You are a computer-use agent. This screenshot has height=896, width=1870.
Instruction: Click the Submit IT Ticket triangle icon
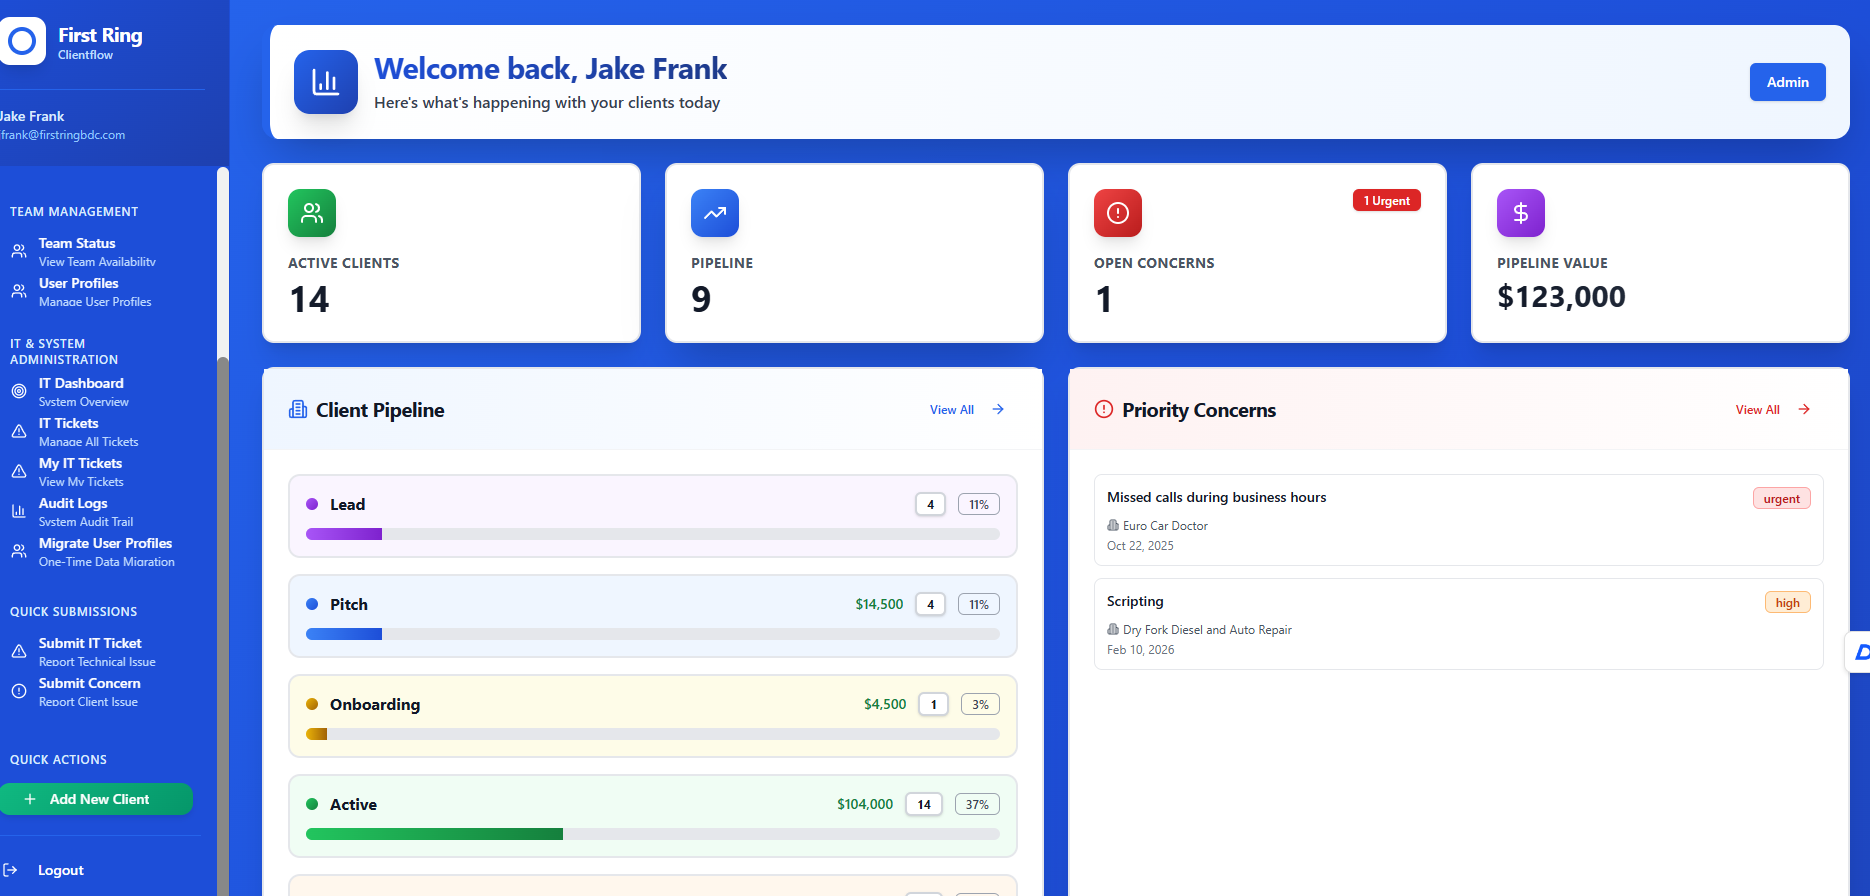19,651
